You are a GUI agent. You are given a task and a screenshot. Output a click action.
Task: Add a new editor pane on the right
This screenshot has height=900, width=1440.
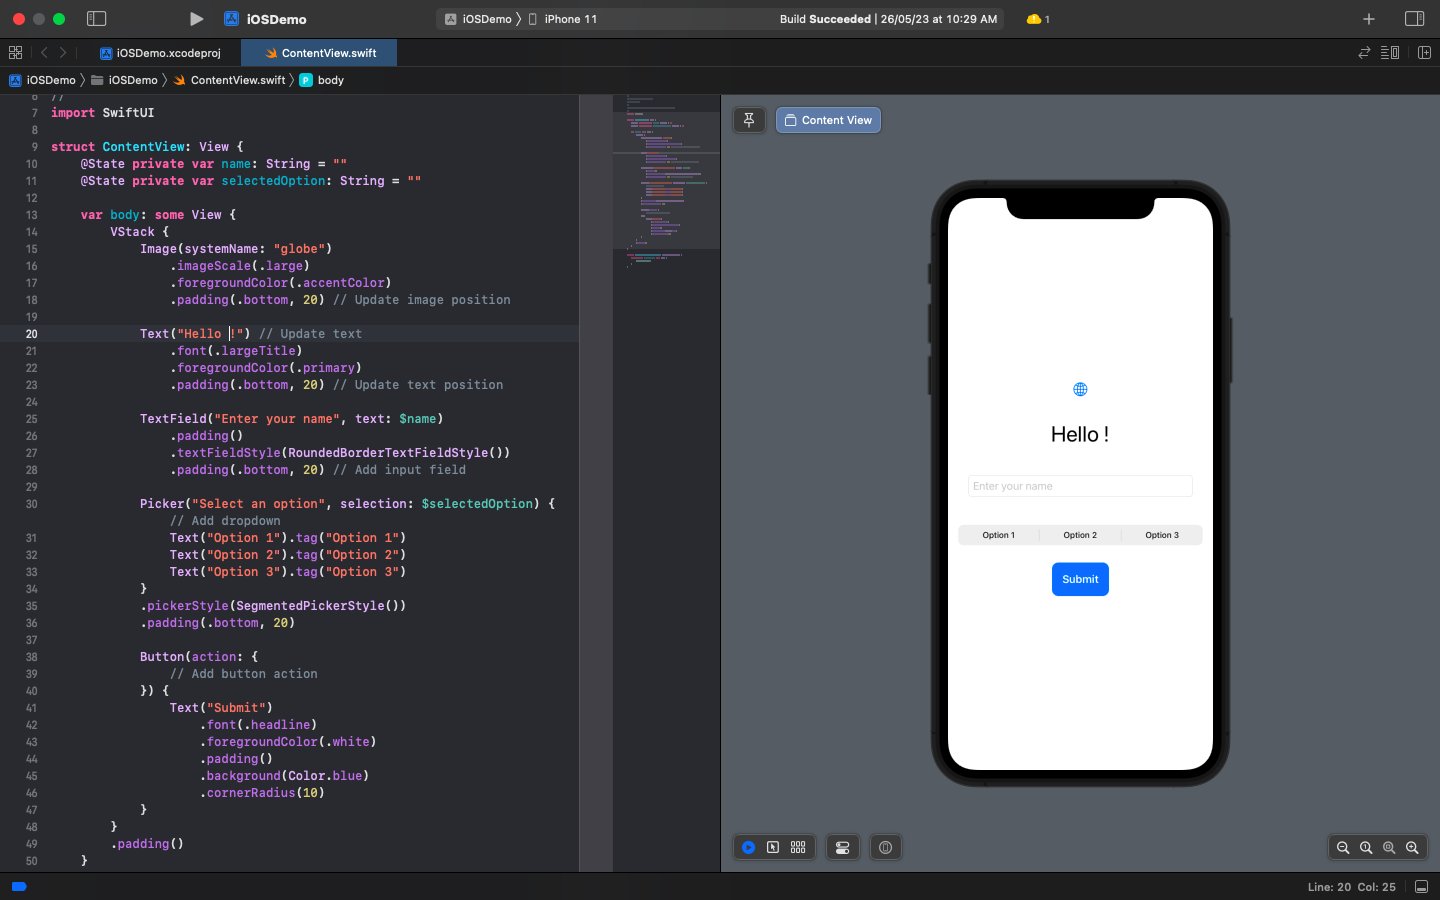pos(1424,52)
